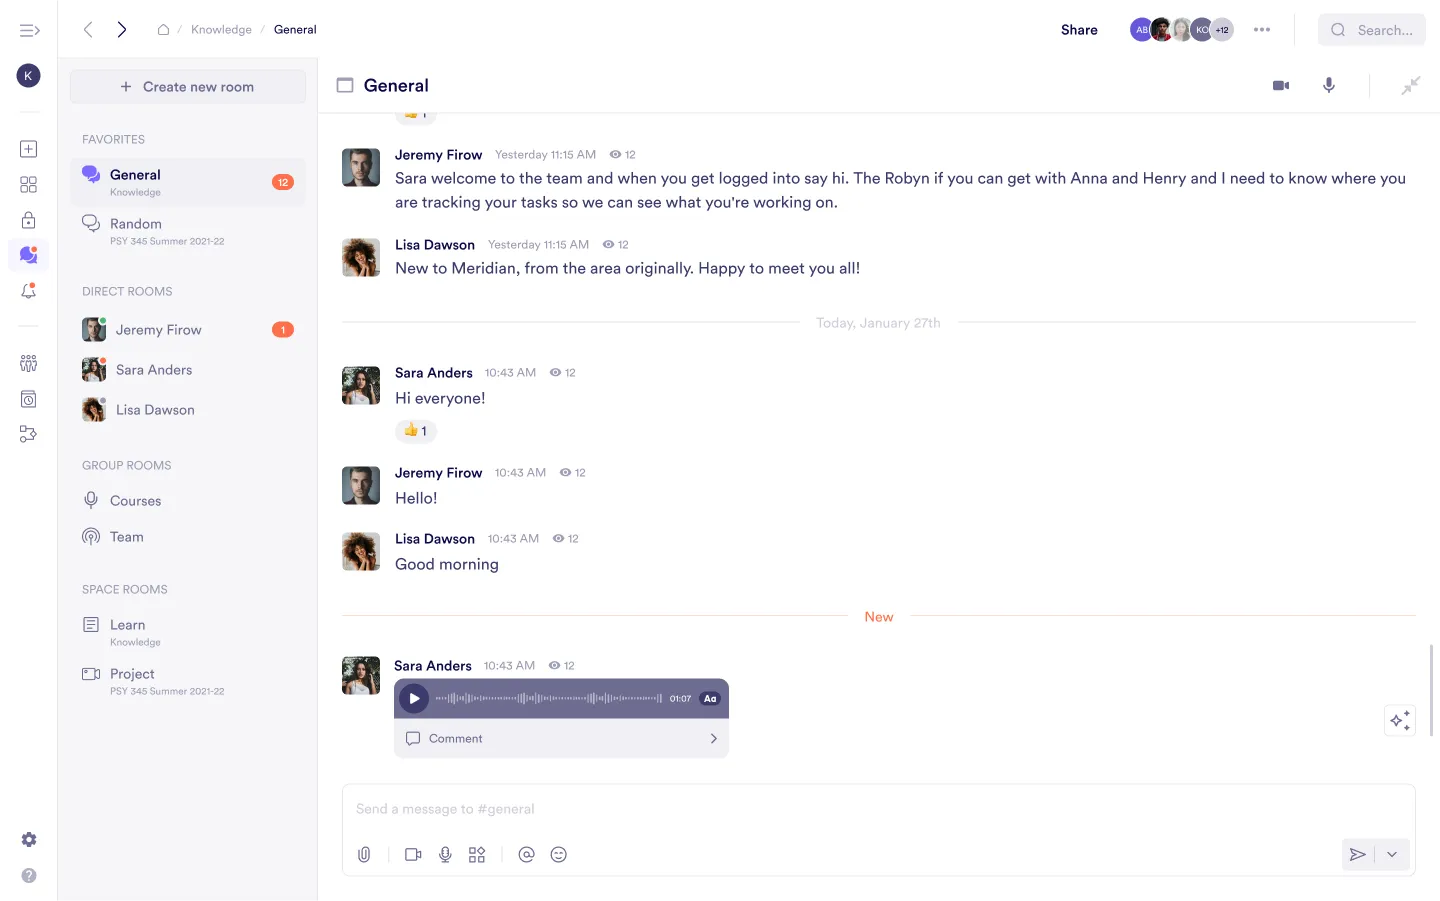Open the Knowledge breadcrumb link
Viewport: 1440px width, 901px height.
click(x=221, y=29)
